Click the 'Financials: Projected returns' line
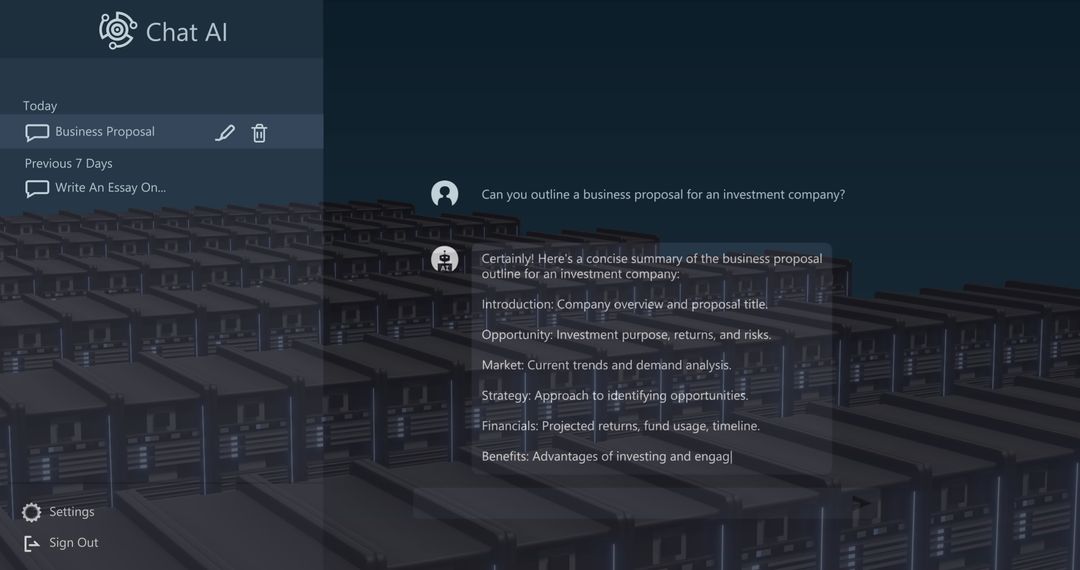This screenshot has height=570, width=1080. [621, 426]
